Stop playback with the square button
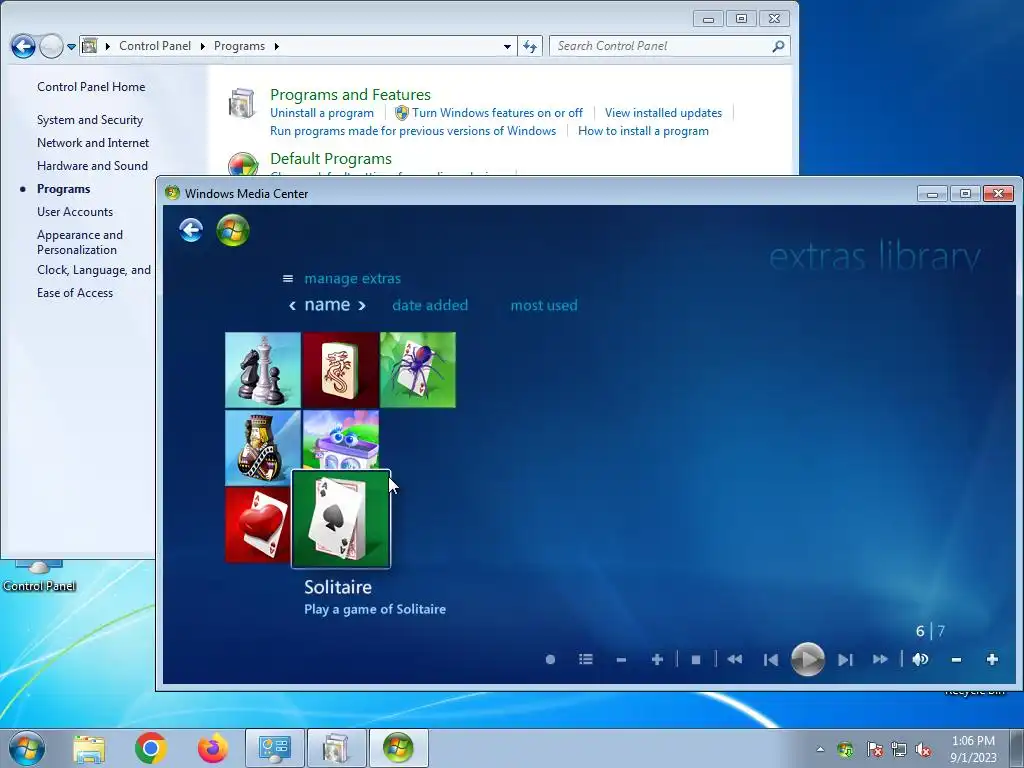Screen dimensions: 1024x768 (x=696, y=660)
